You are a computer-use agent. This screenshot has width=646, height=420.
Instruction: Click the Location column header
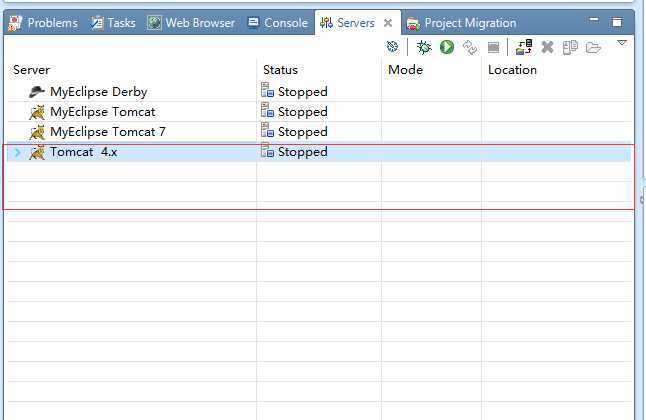(x=512, y=70)
